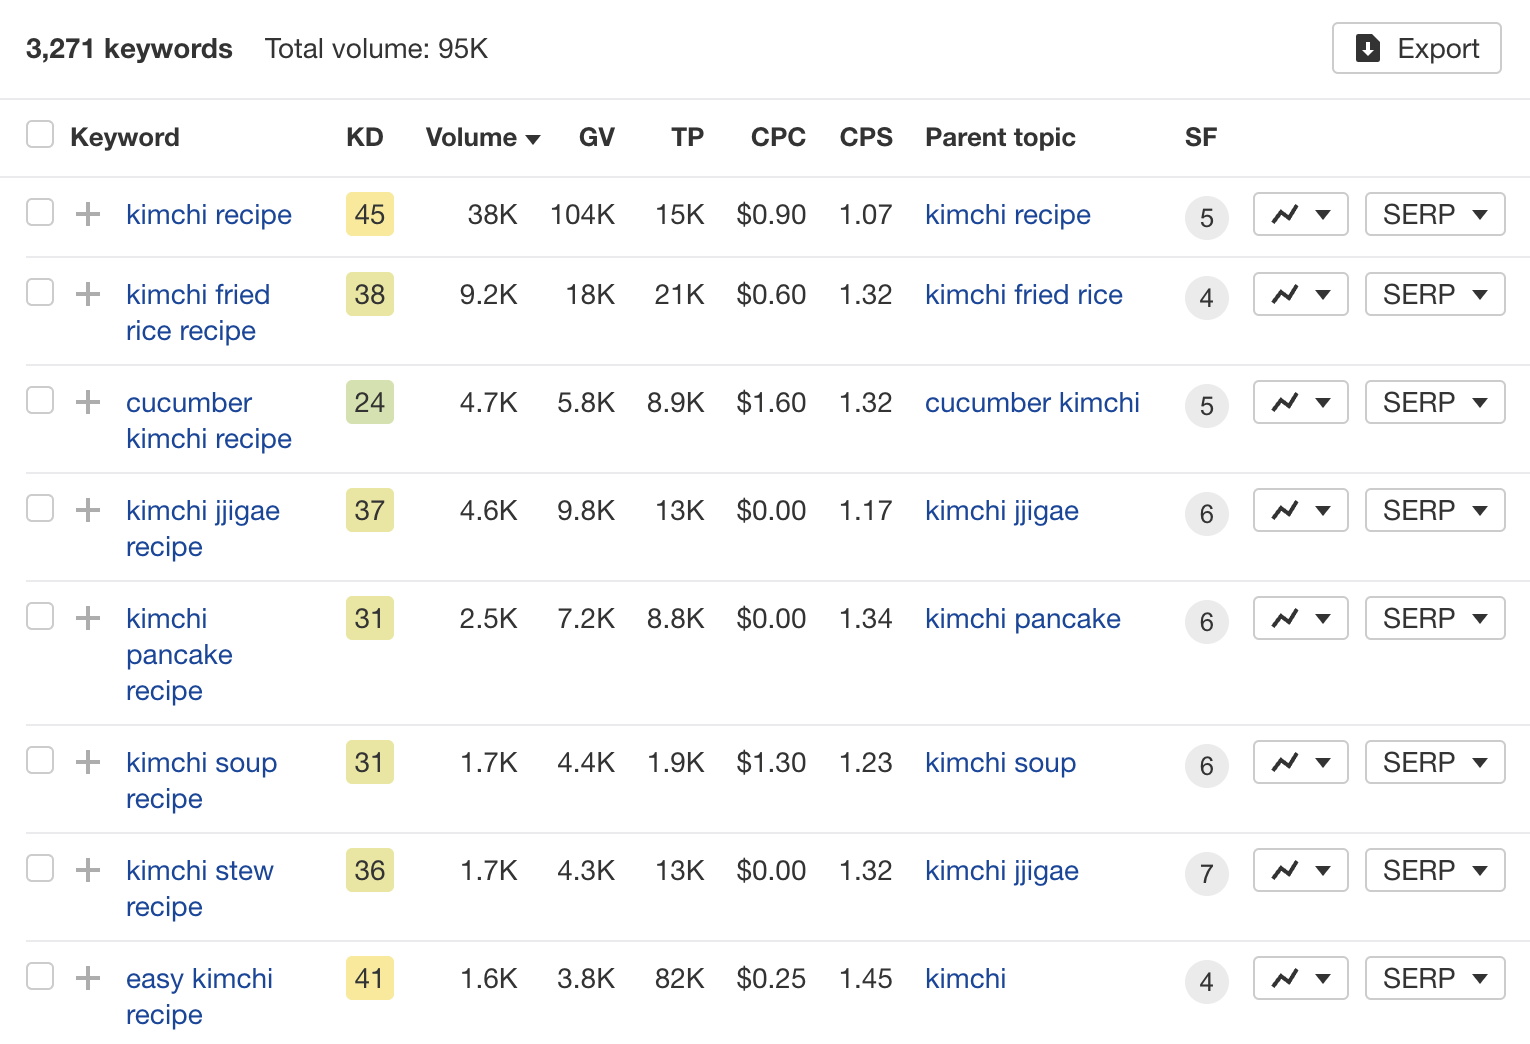
Task: Click the plus icon beside kimchi fried rice recipe
Action: point(88,294)
